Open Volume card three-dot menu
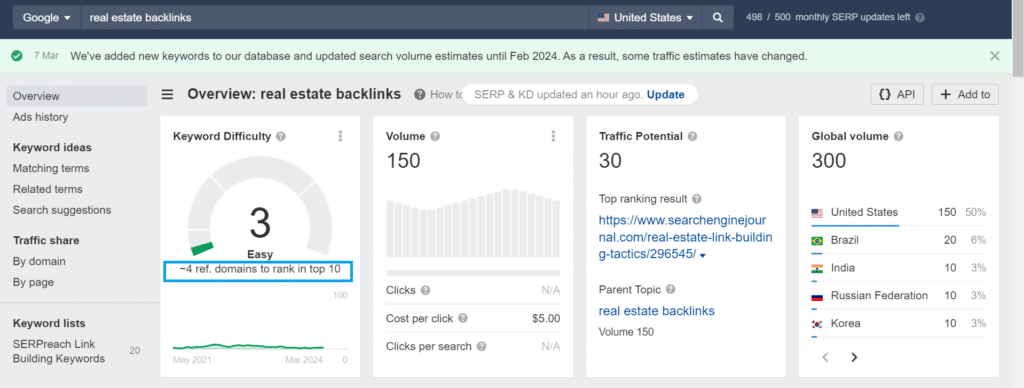 (553, 136)
